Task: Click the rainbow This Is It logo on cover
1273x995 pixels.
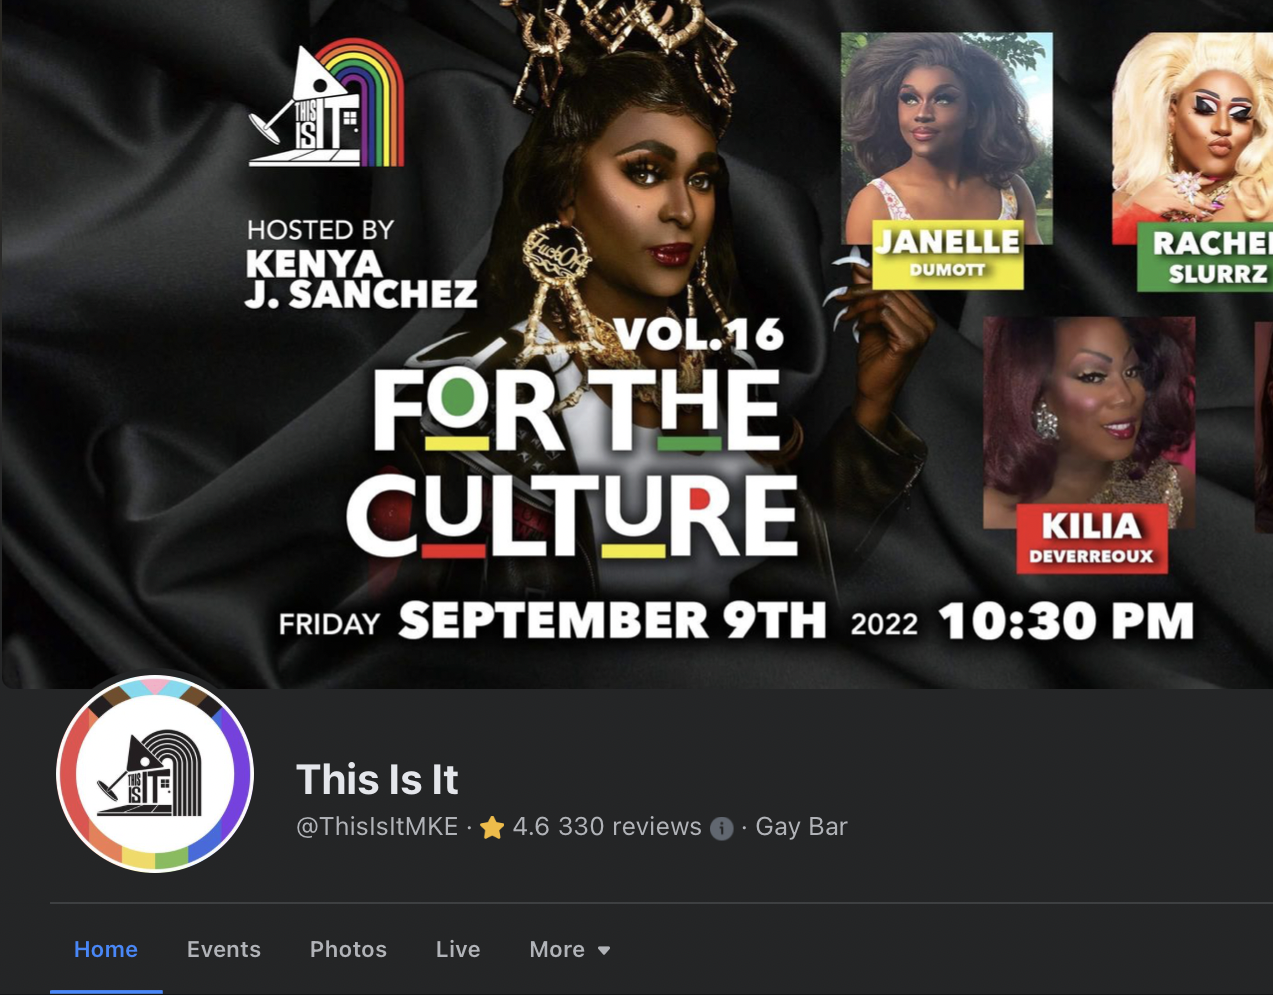Action: [327, 103]
